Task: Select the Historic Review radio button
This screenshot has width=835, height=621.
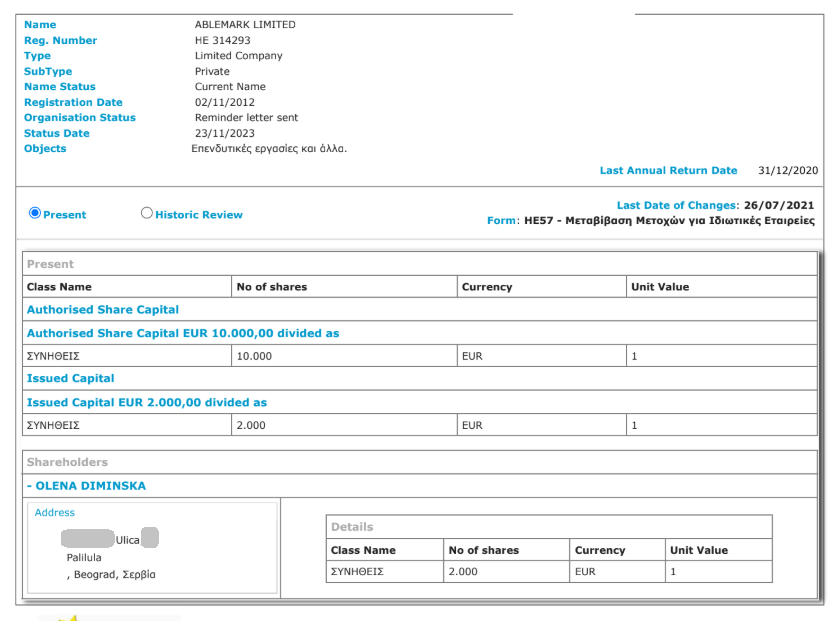Action: tap(146, 213)
